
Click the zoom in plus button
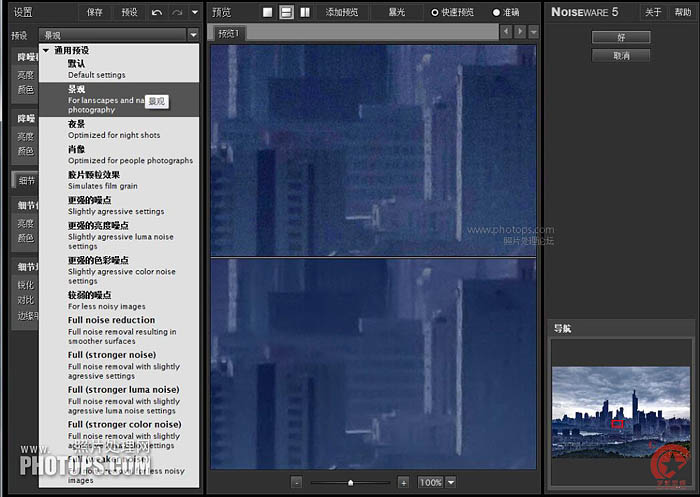click(403, 482)
